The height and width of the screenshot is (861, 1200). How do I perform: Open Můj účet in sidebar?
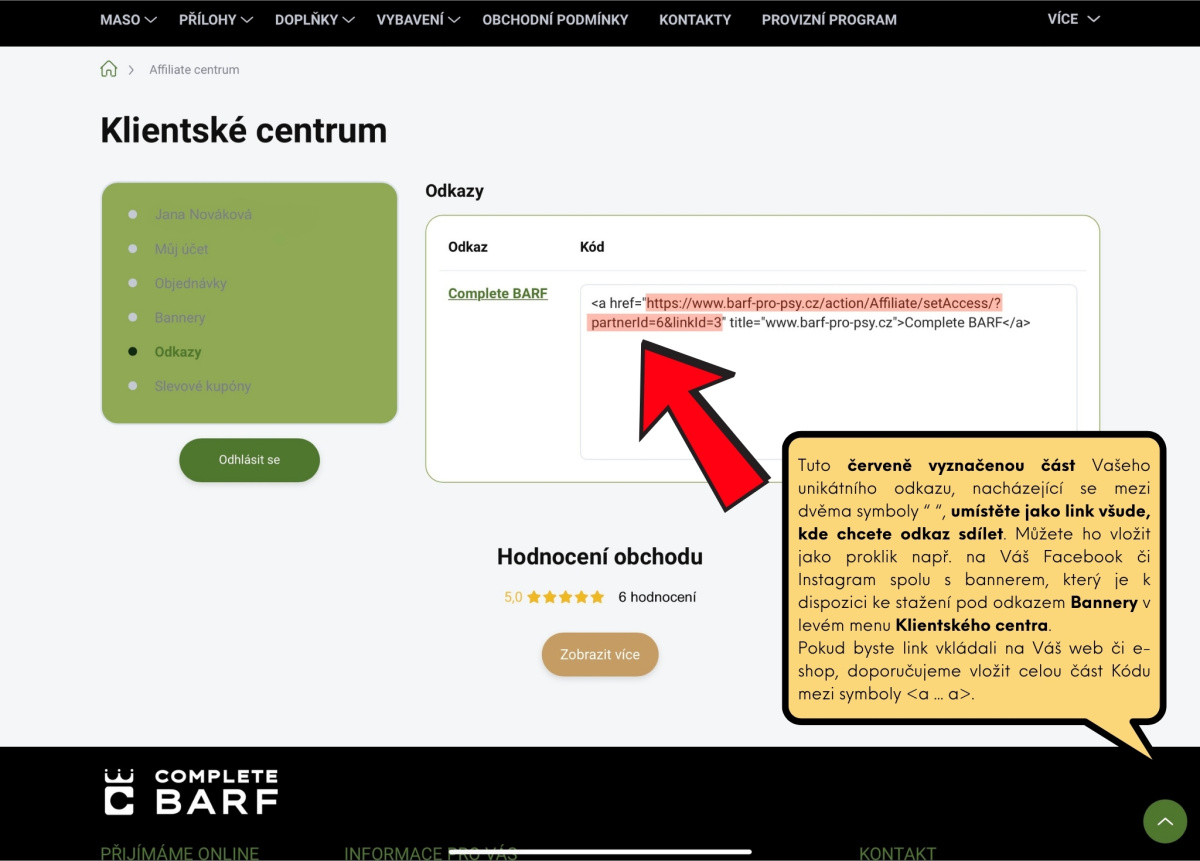181,249
